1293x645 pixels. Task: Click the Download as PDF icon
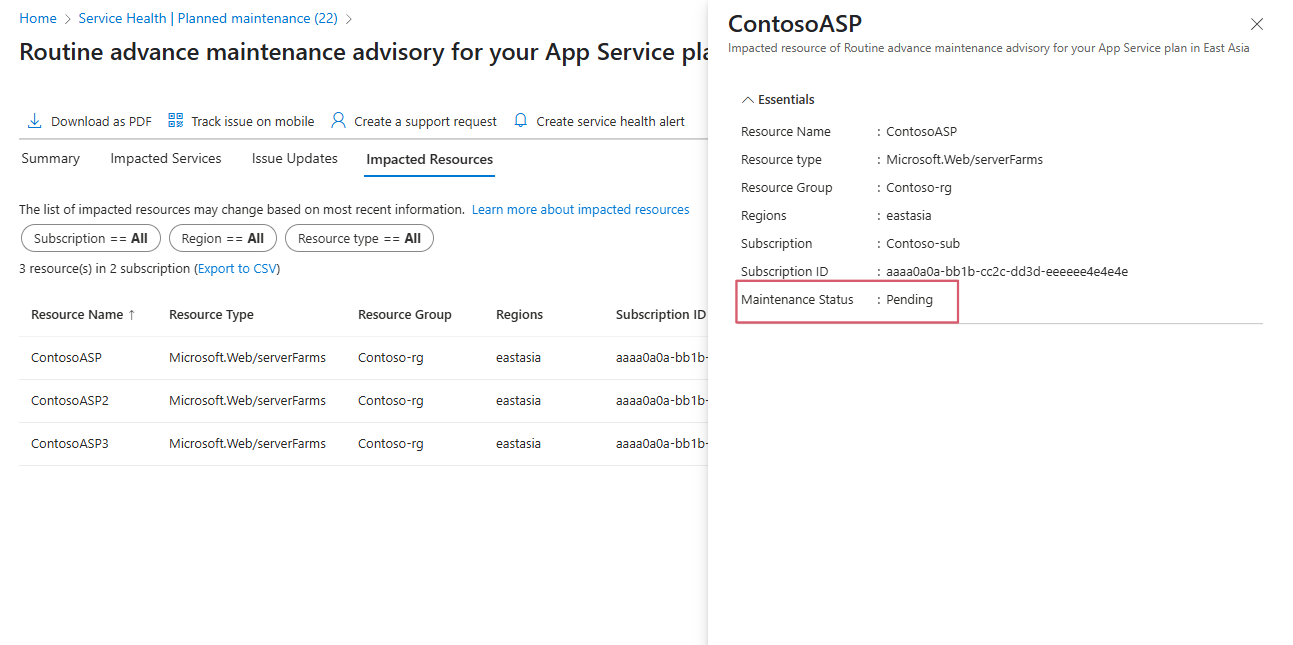34,121
